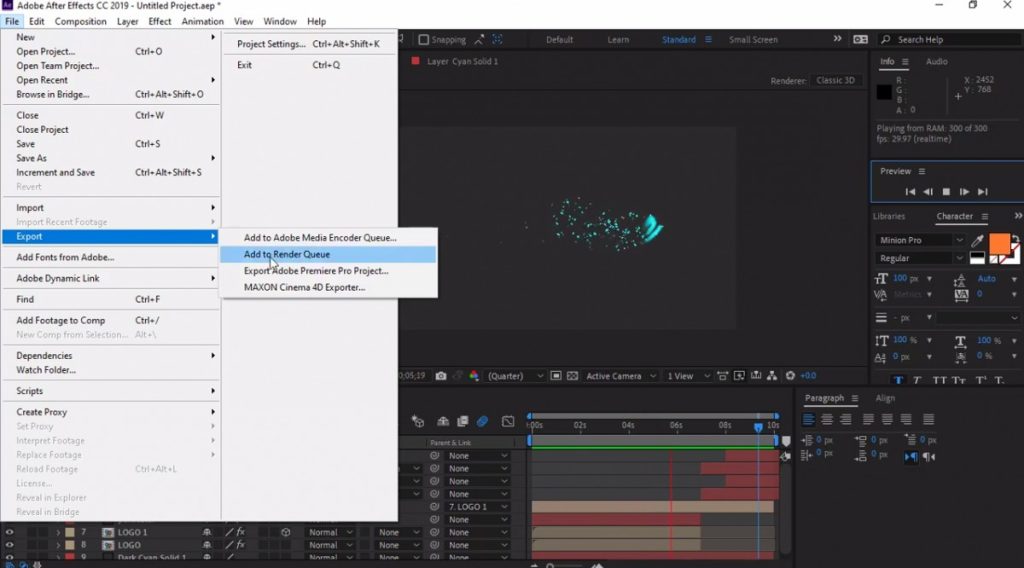Screen dimensions: 1024x568
Task: Open the New submenu in File menu
Action: click(111, 37)
